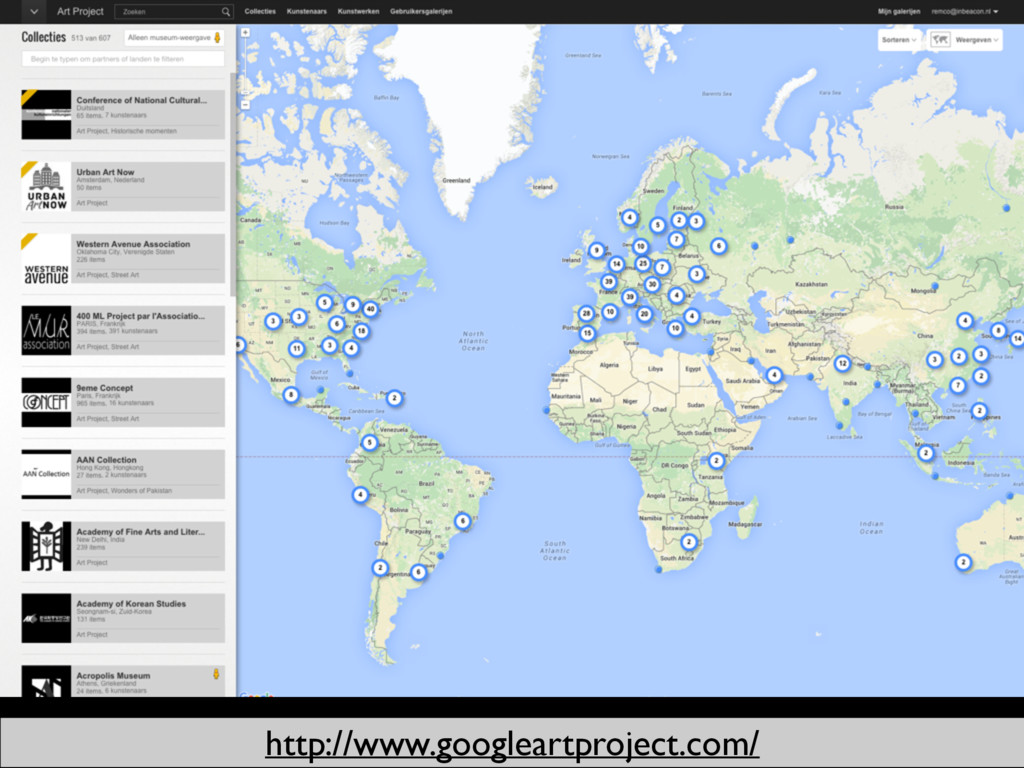Open the Gebruikersgalerijen menu item
1024x768 pixels.
coord(421,12)
